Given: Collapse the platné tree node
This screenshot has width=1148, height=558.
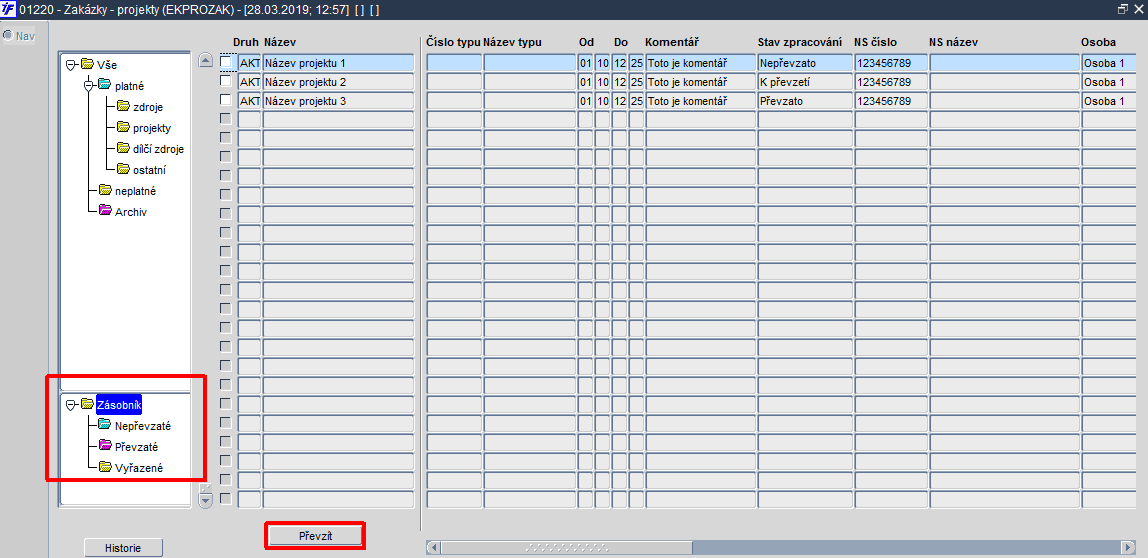Looking at the screenshot, I should (89, 86).
